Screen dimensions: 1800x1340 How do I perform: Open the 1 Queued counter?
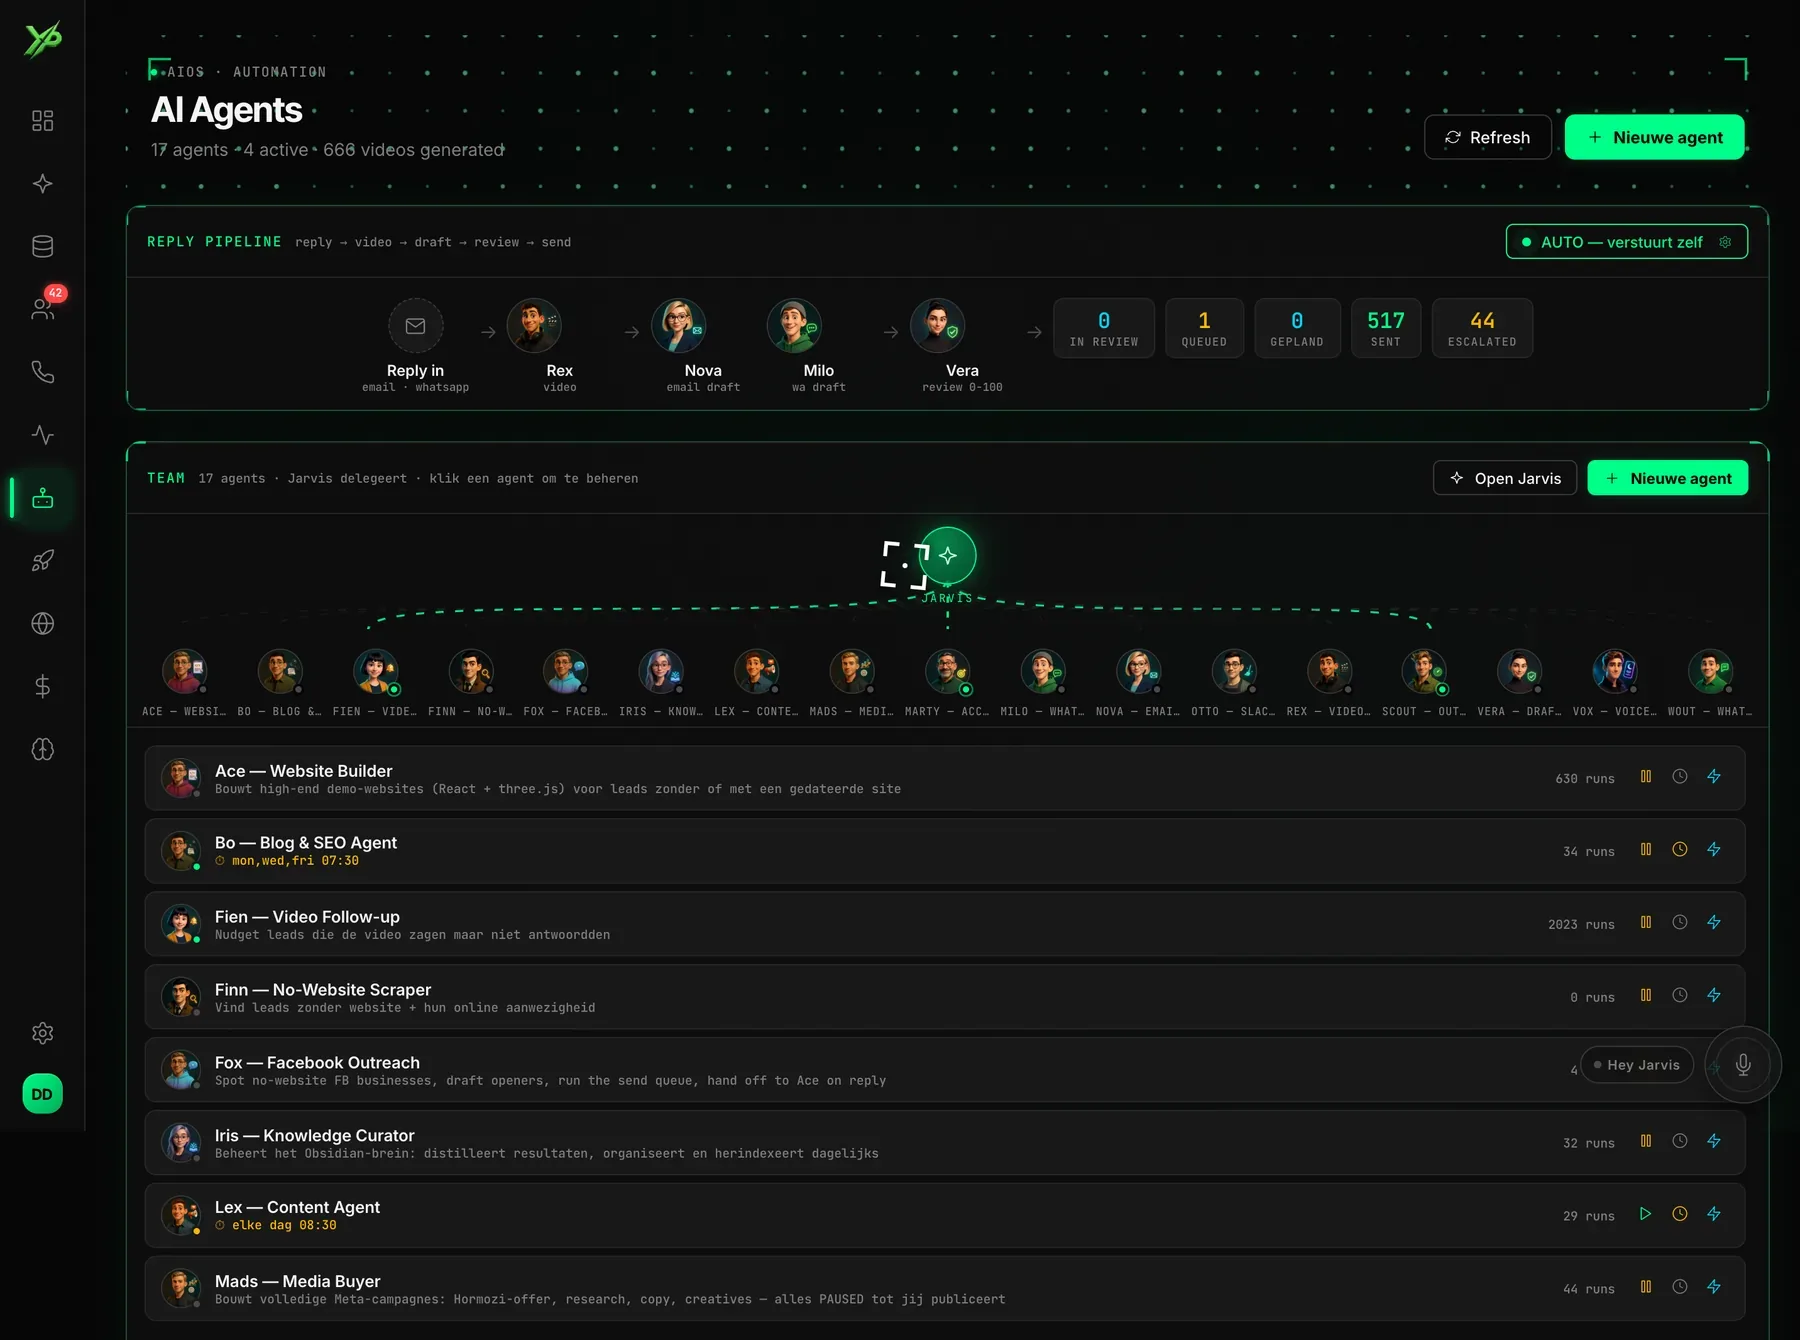tap(1204, 328)
